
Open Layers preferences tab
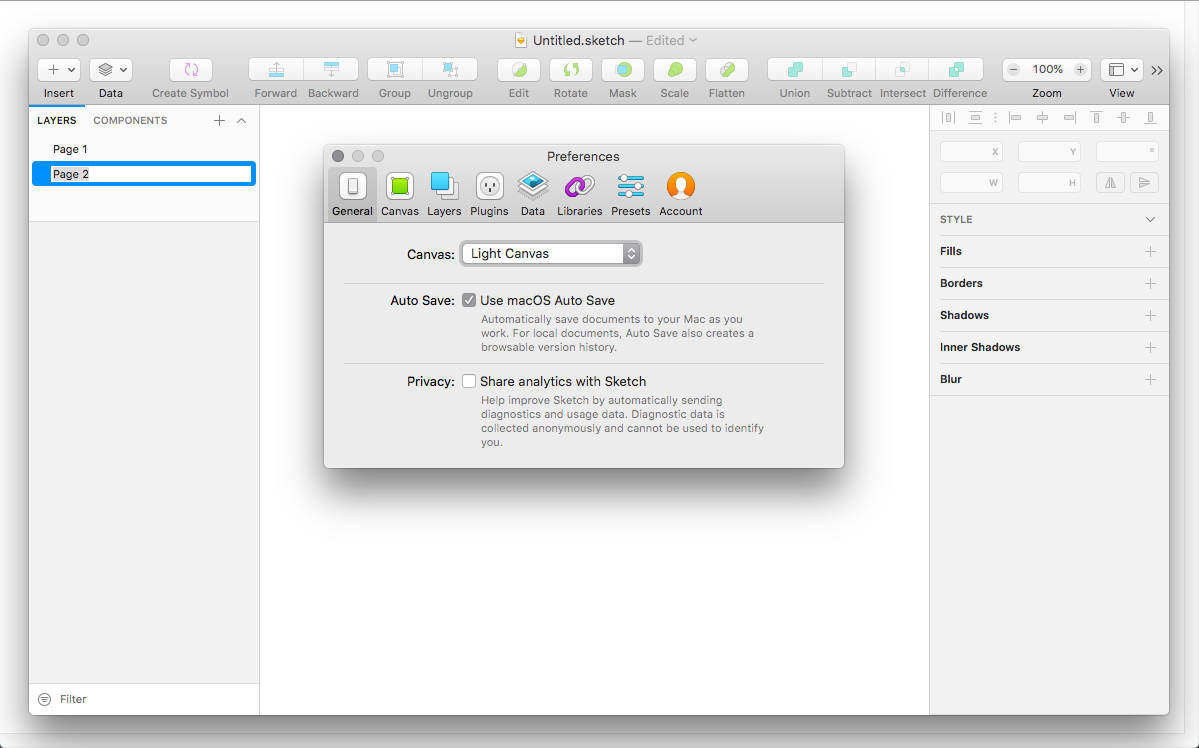(x=444, y=195)
